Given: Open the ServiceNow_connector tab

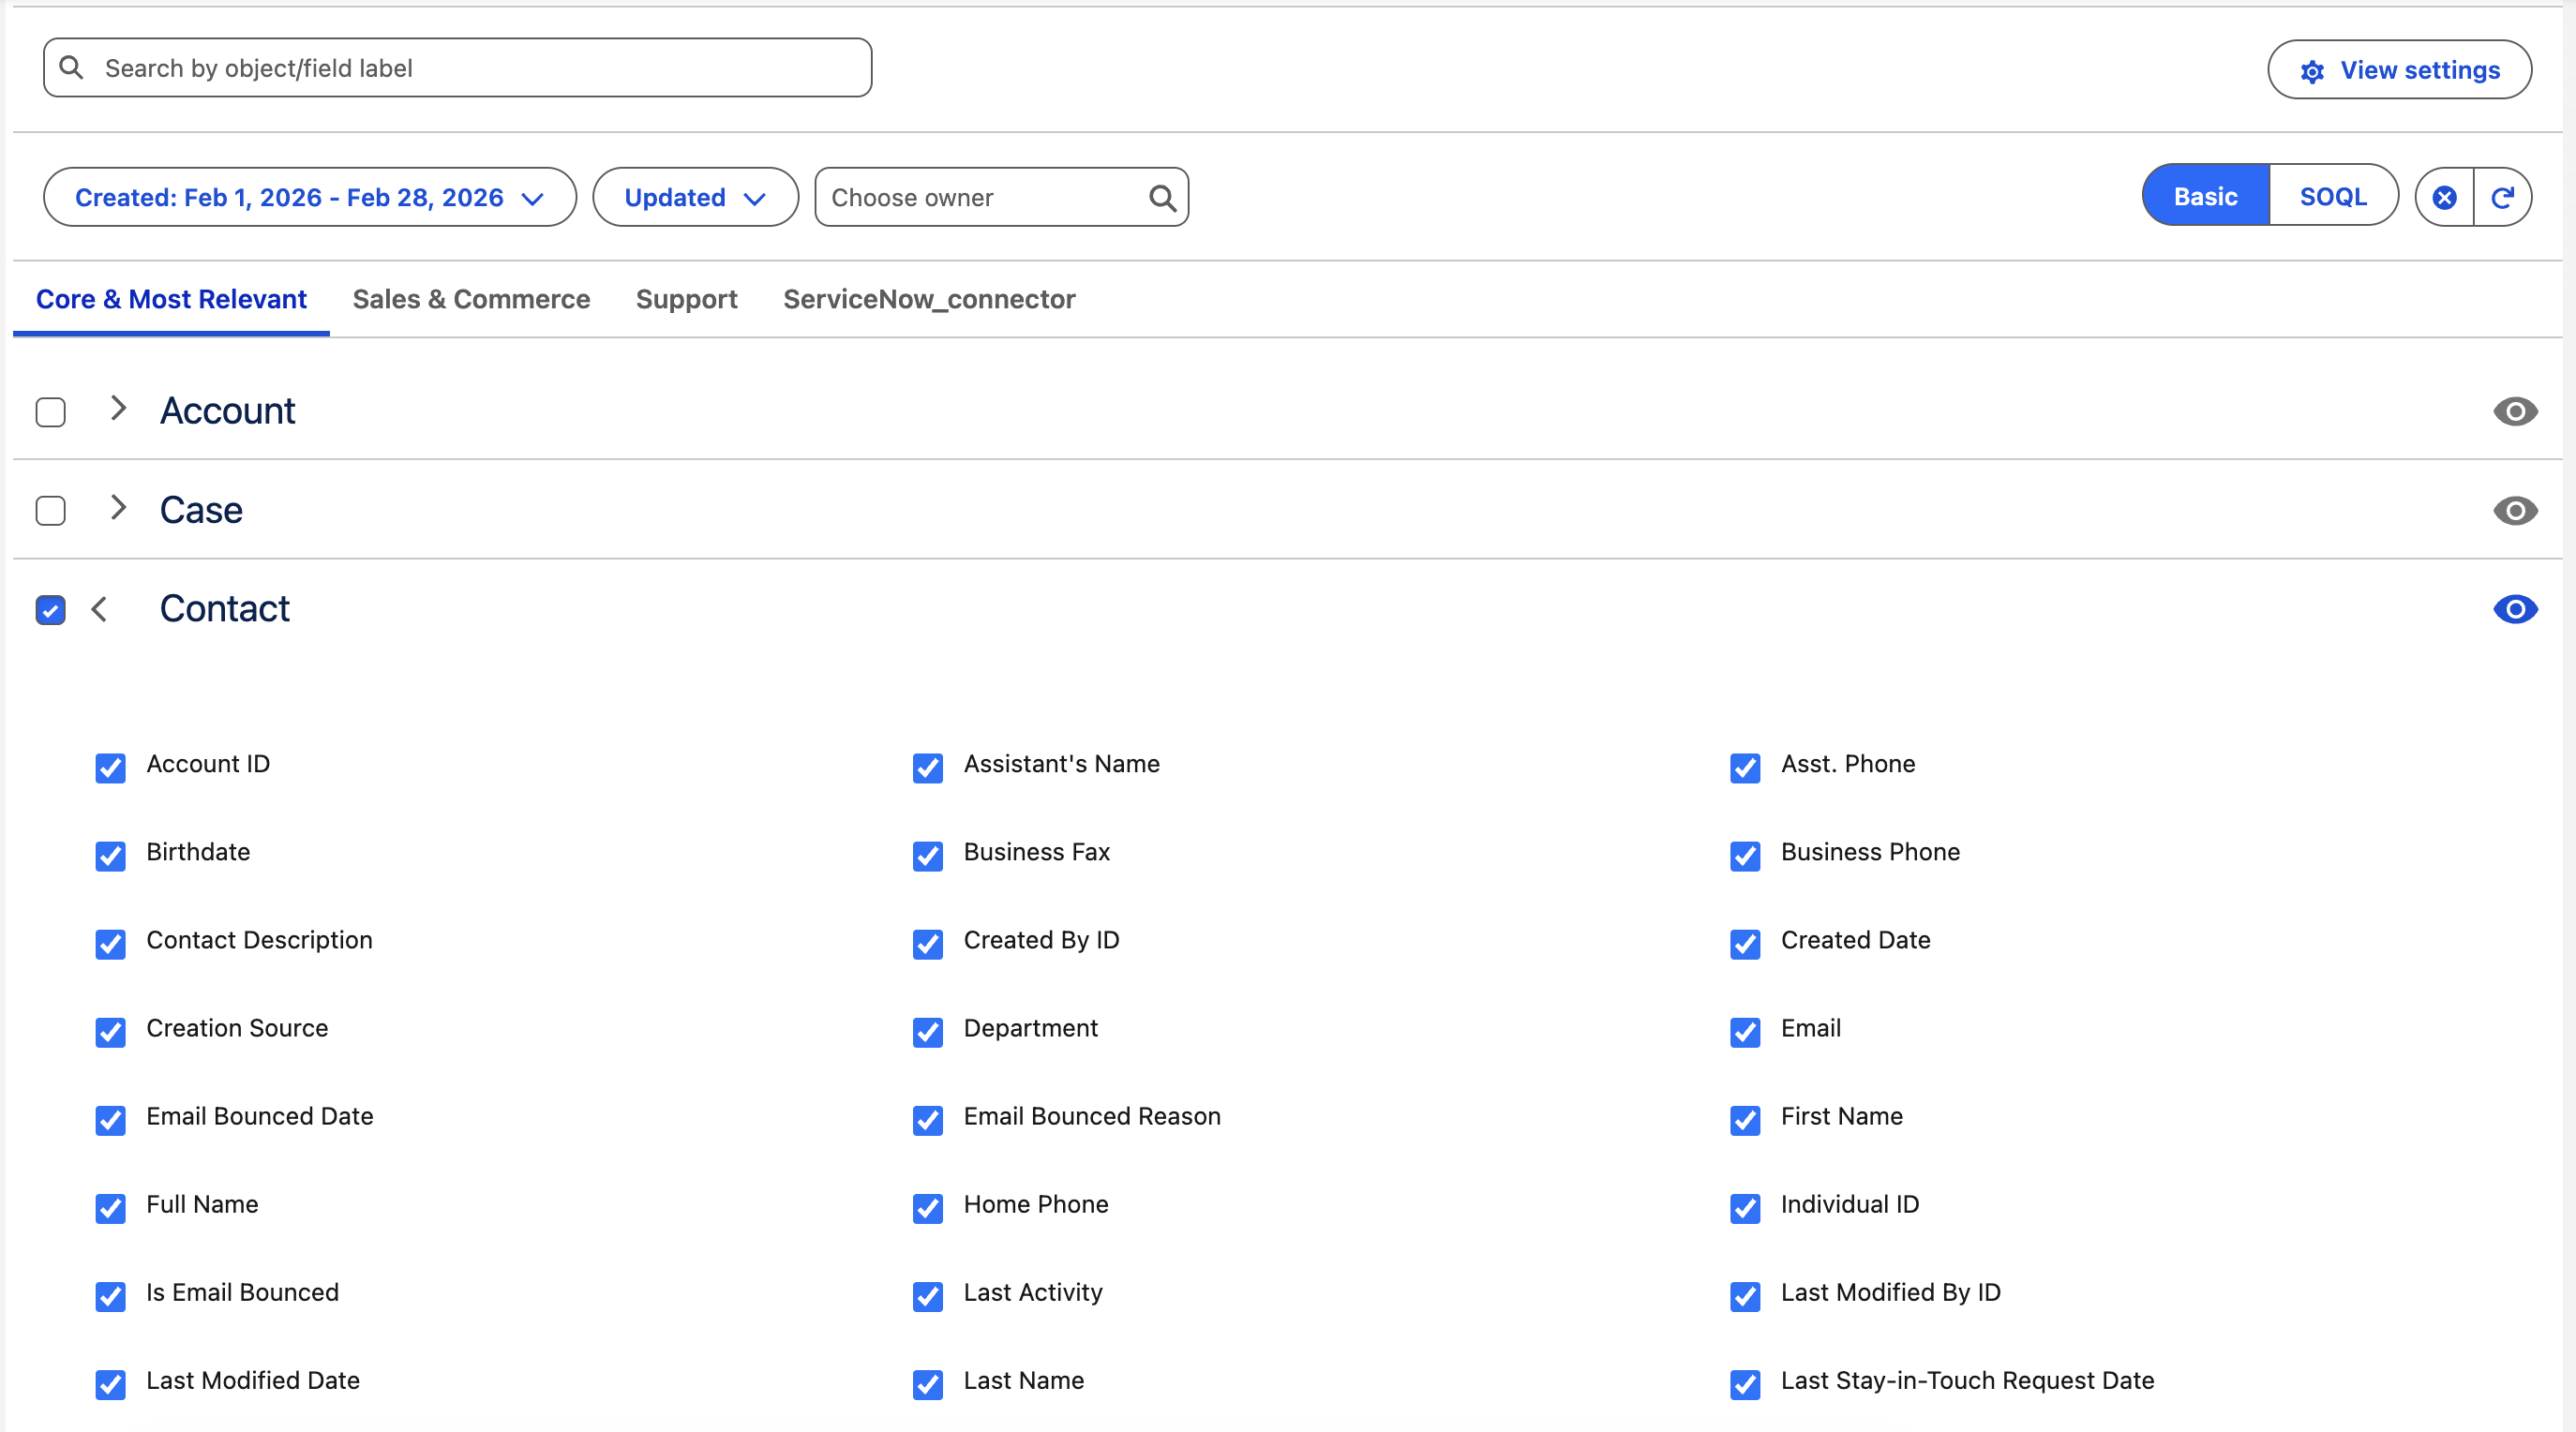Looking at the screenshot, I should coord(928,299).
